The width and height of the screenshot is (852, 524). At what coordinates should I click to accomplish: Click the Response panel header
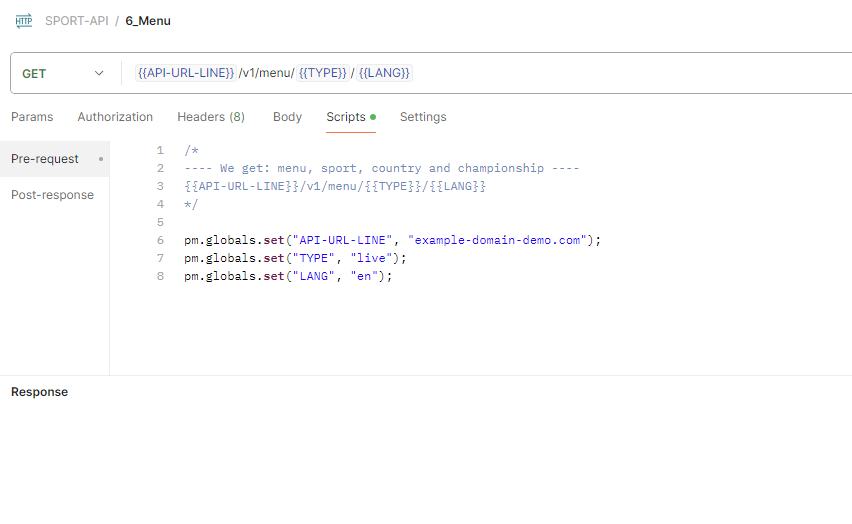[x=40, y=392]
